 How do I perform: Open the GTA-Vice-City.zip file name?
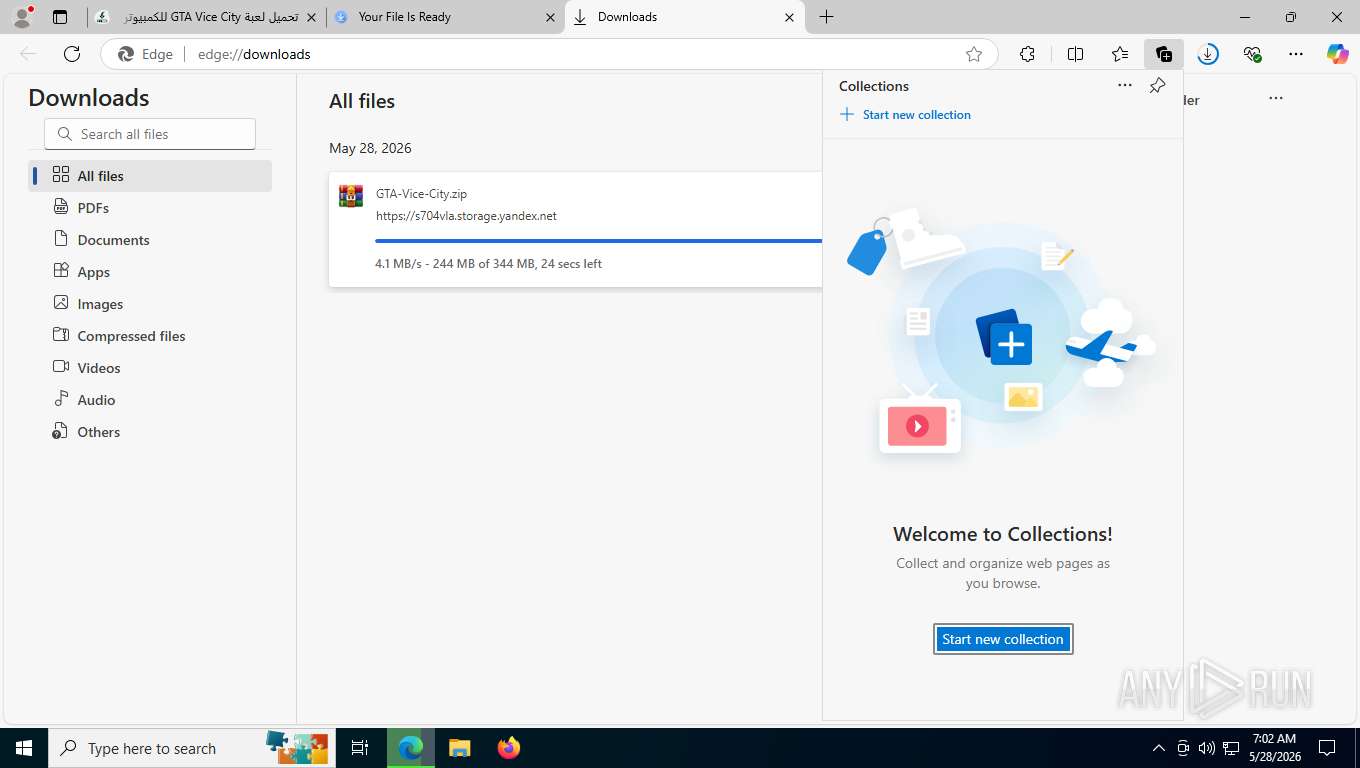point(421,194)
